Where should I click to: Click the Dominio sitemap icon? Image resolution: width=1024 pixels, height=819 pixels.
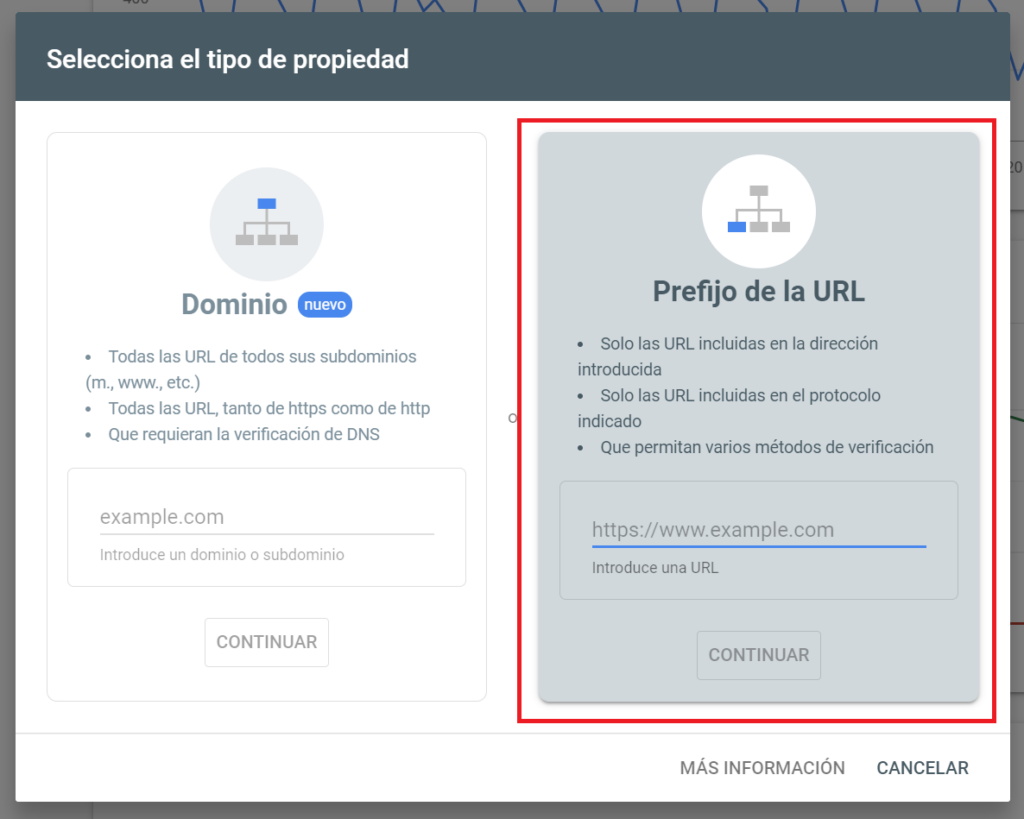pos(266,224)
